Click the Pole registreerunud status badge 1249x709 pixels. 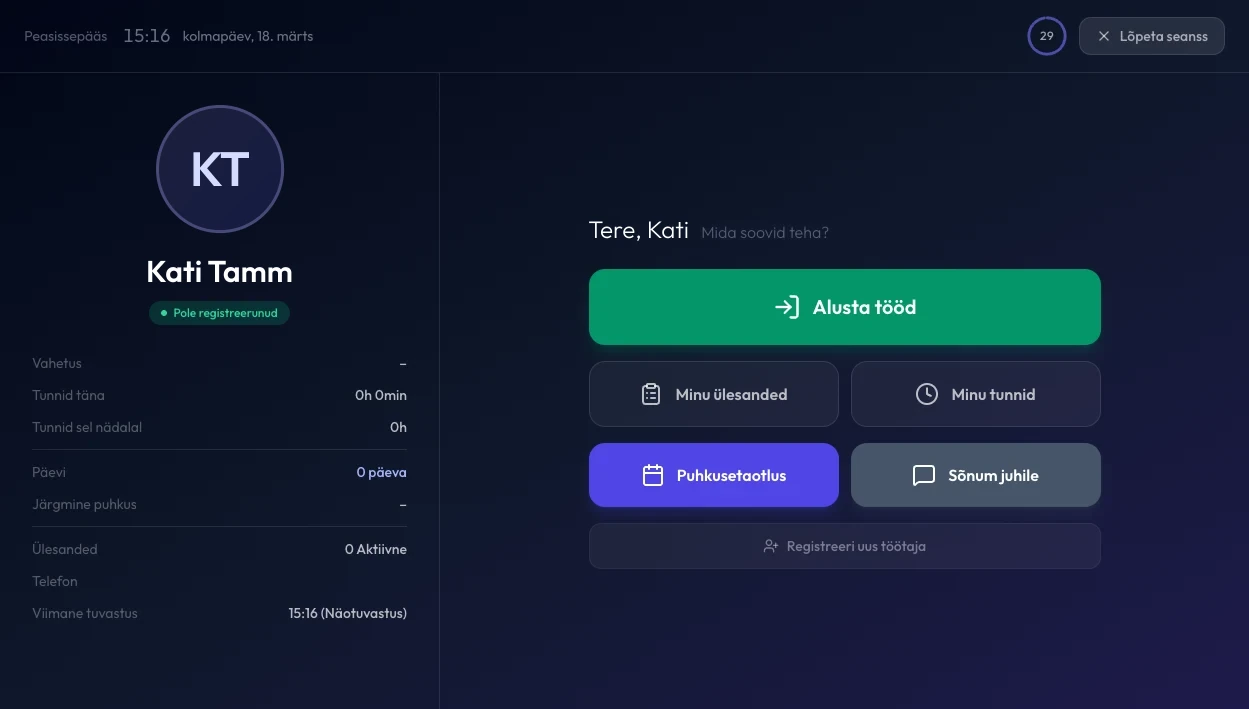click(x=220, y=313)
